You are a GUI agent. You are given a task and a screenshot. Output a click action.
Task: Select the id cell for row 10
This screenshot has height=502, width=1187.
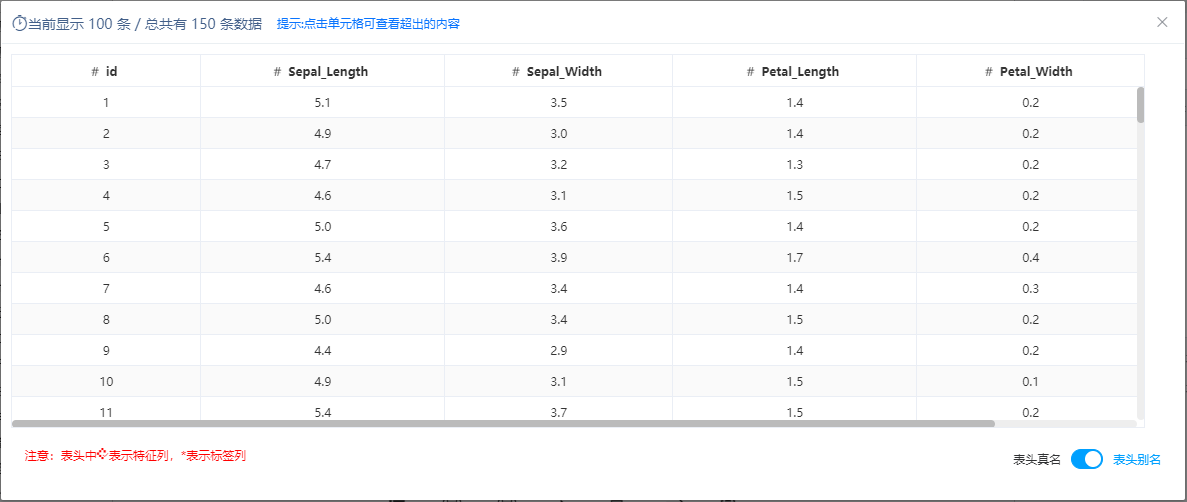106,382
